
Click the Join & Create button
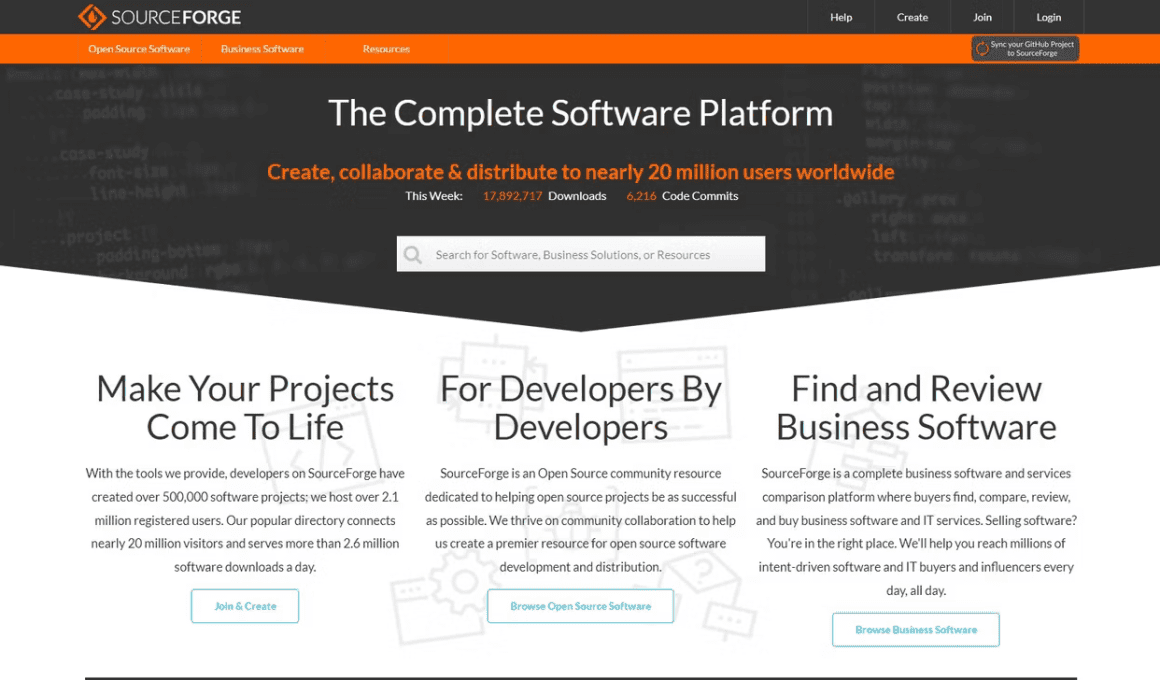coord(245,606)
